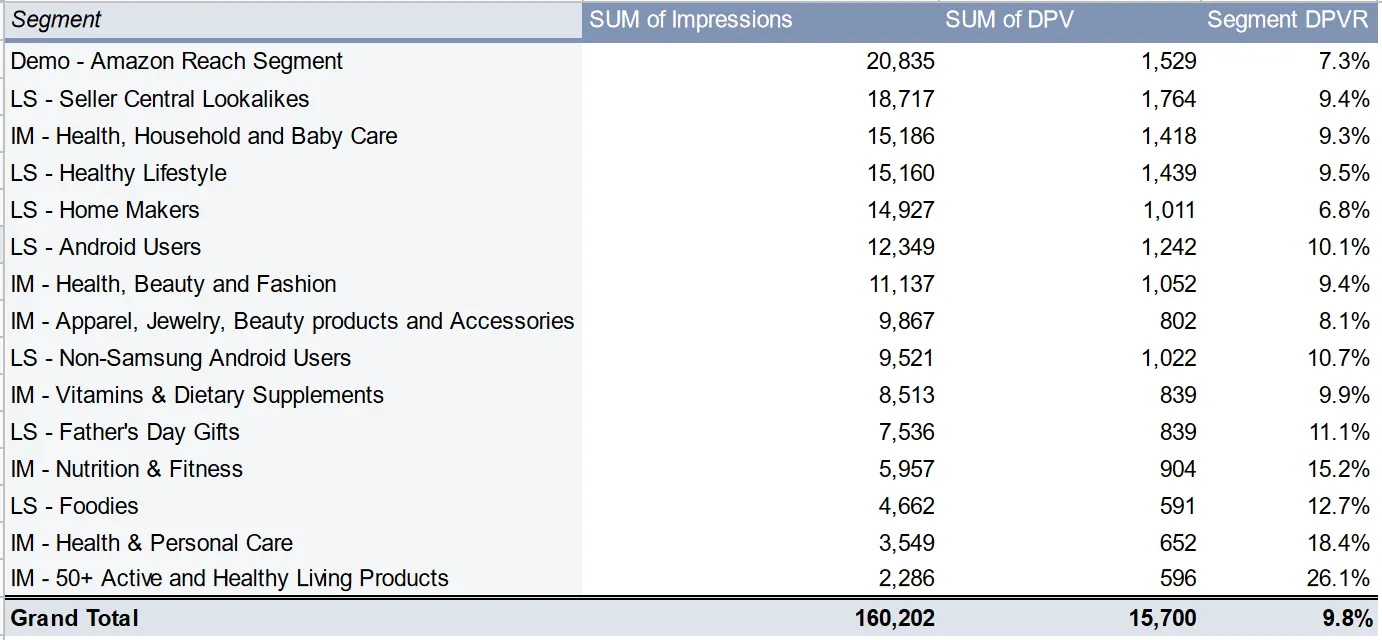Select the LS - Foodies row label
Screen dimensions: 1382x640
75,506
